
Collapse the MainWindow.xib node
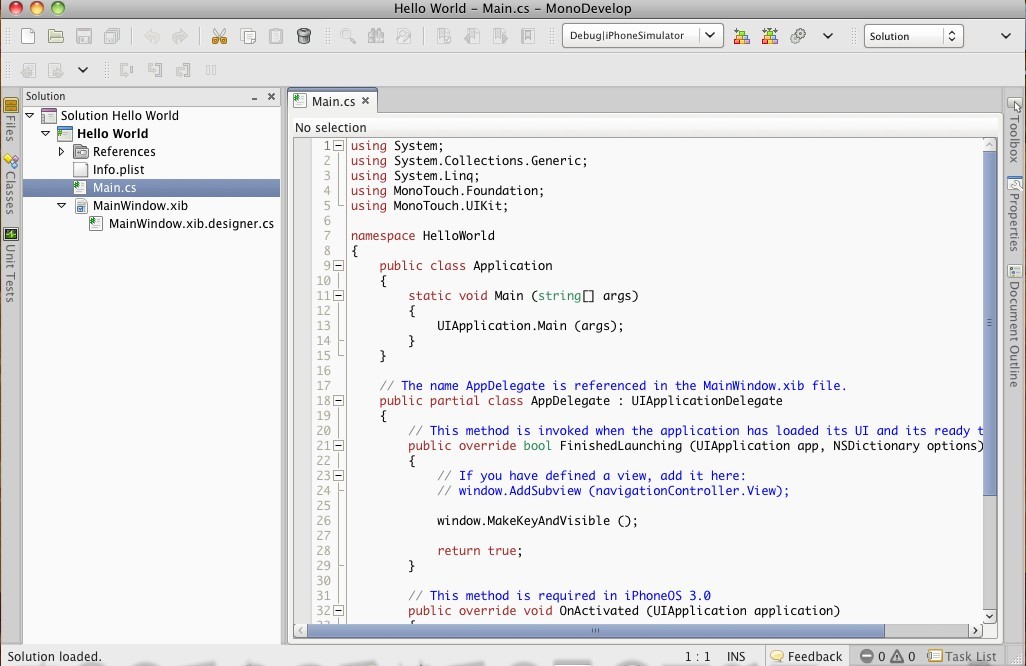(x=62, y=205)
